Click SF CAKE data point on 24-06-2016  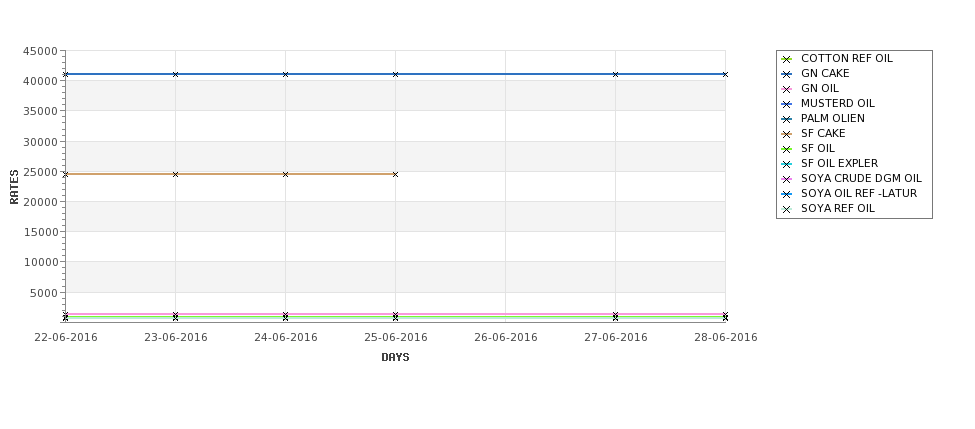(285, 174)
